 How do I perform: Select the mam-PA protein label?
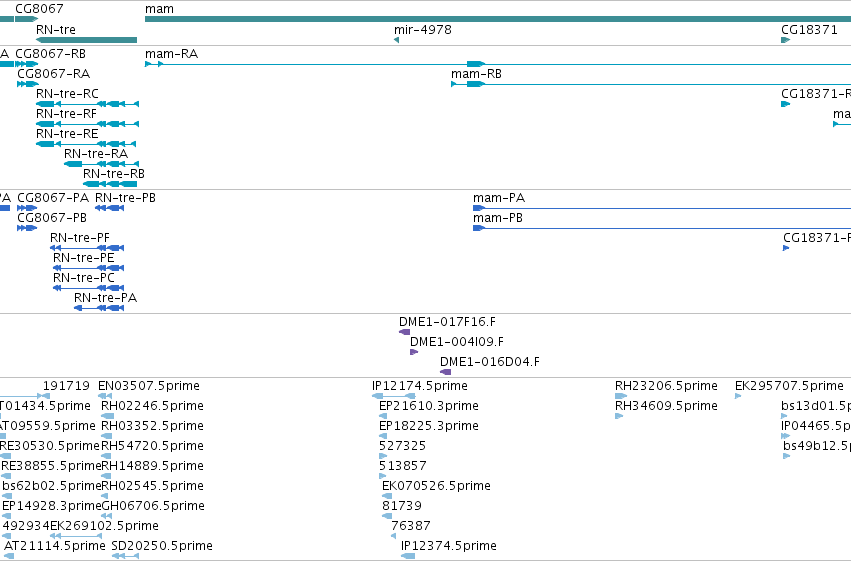[x=499, y=198]
